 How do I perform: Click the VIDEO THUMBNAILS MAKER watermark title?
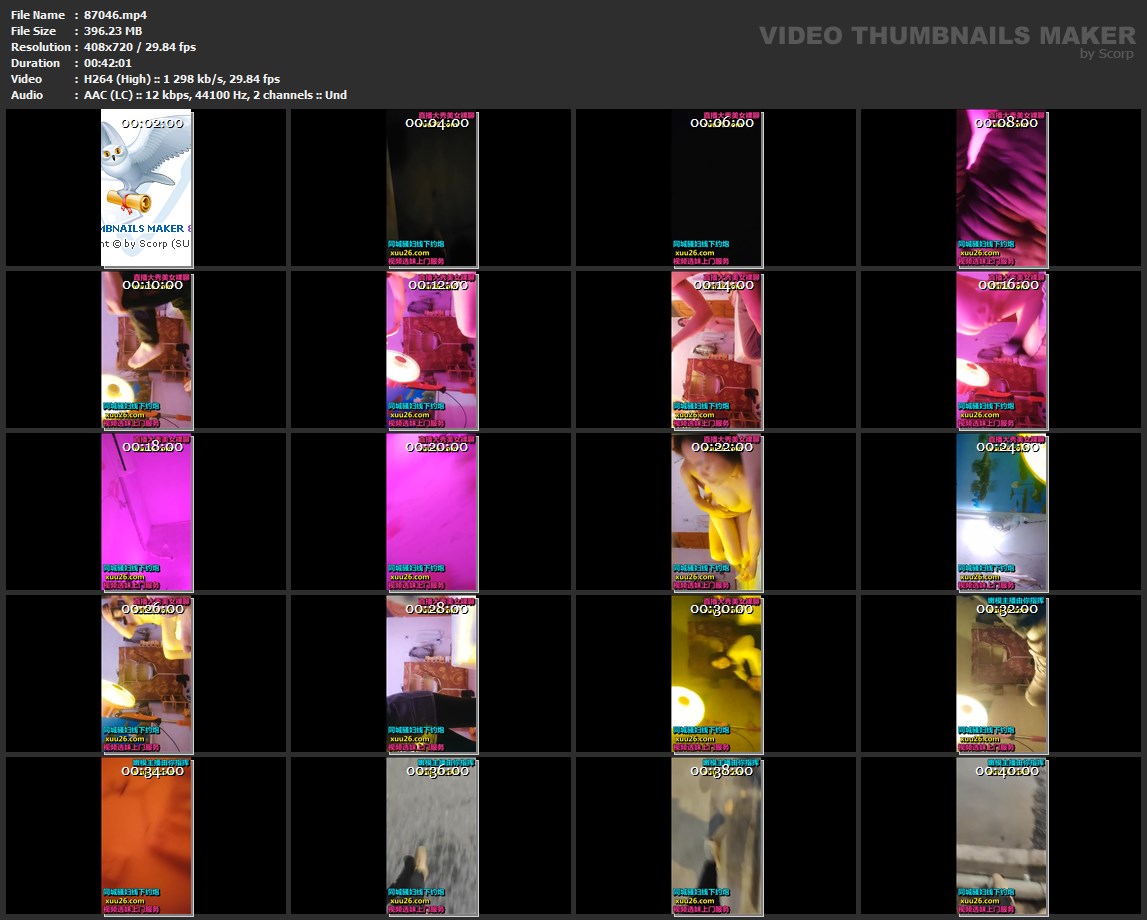click(946, 36)
